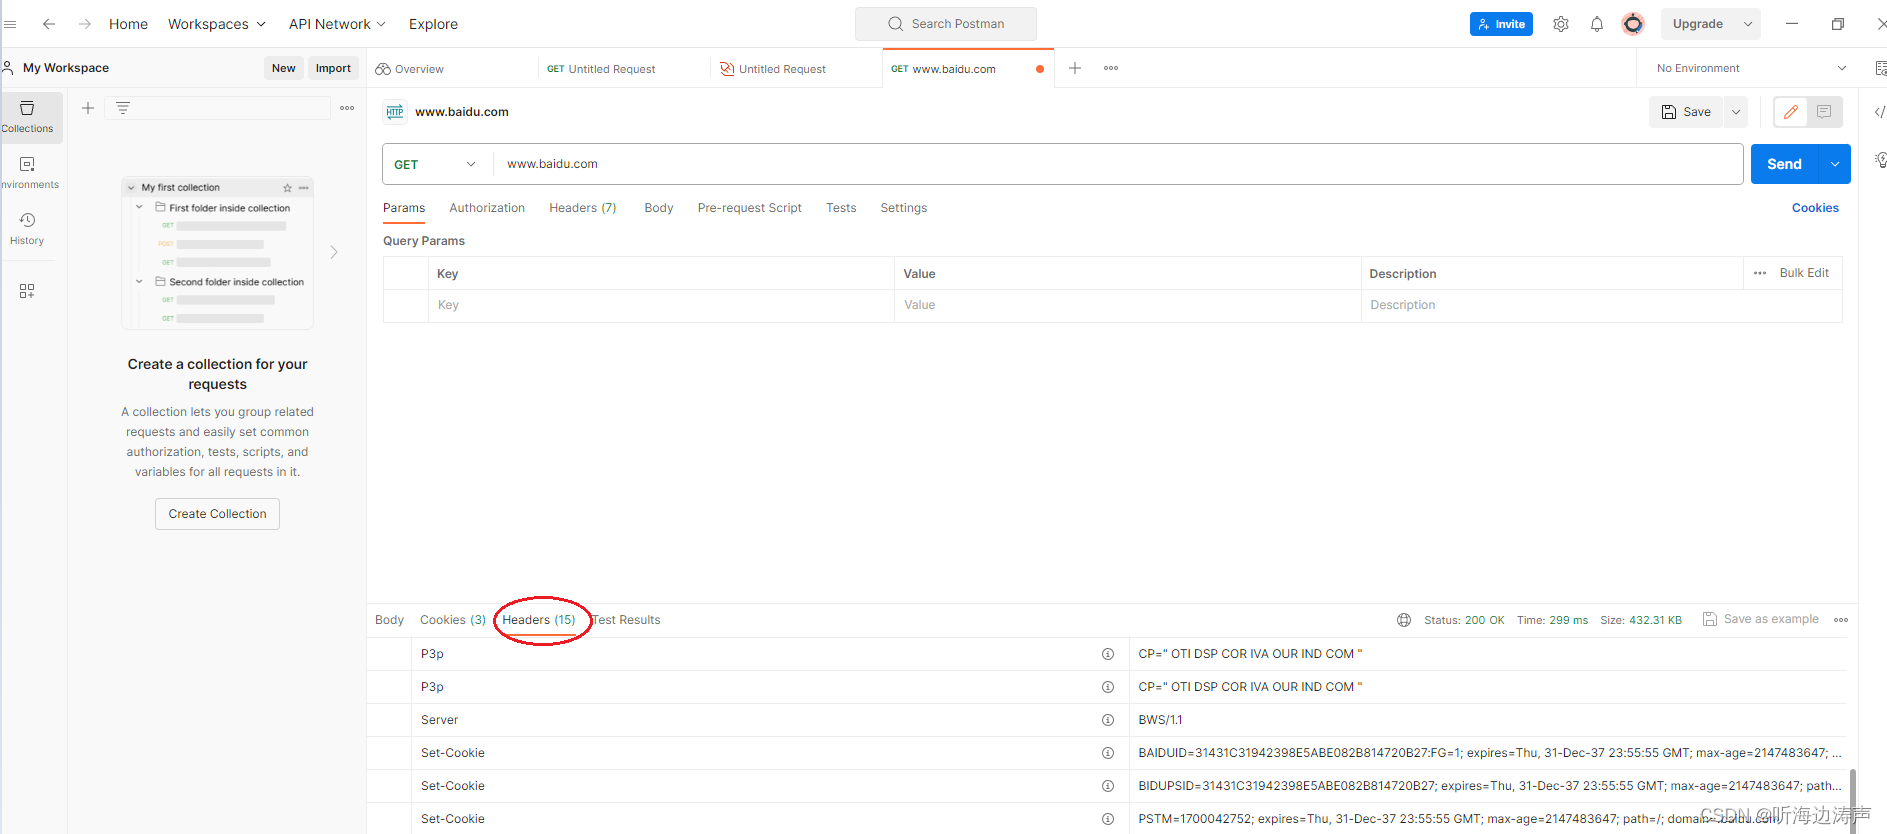Screen dimensions: 1887x834
Task: Click the filter collections icon
Action: [x=123, y=108]
